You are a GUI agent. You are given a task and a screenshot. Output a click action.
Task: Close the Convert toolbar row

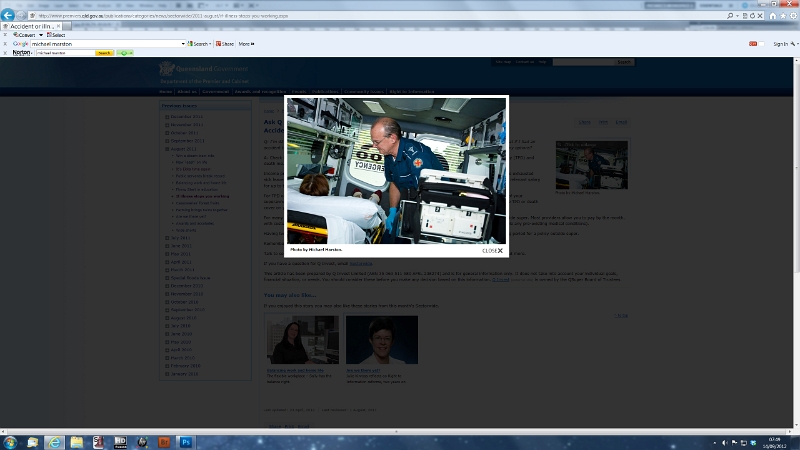(5, 35)
